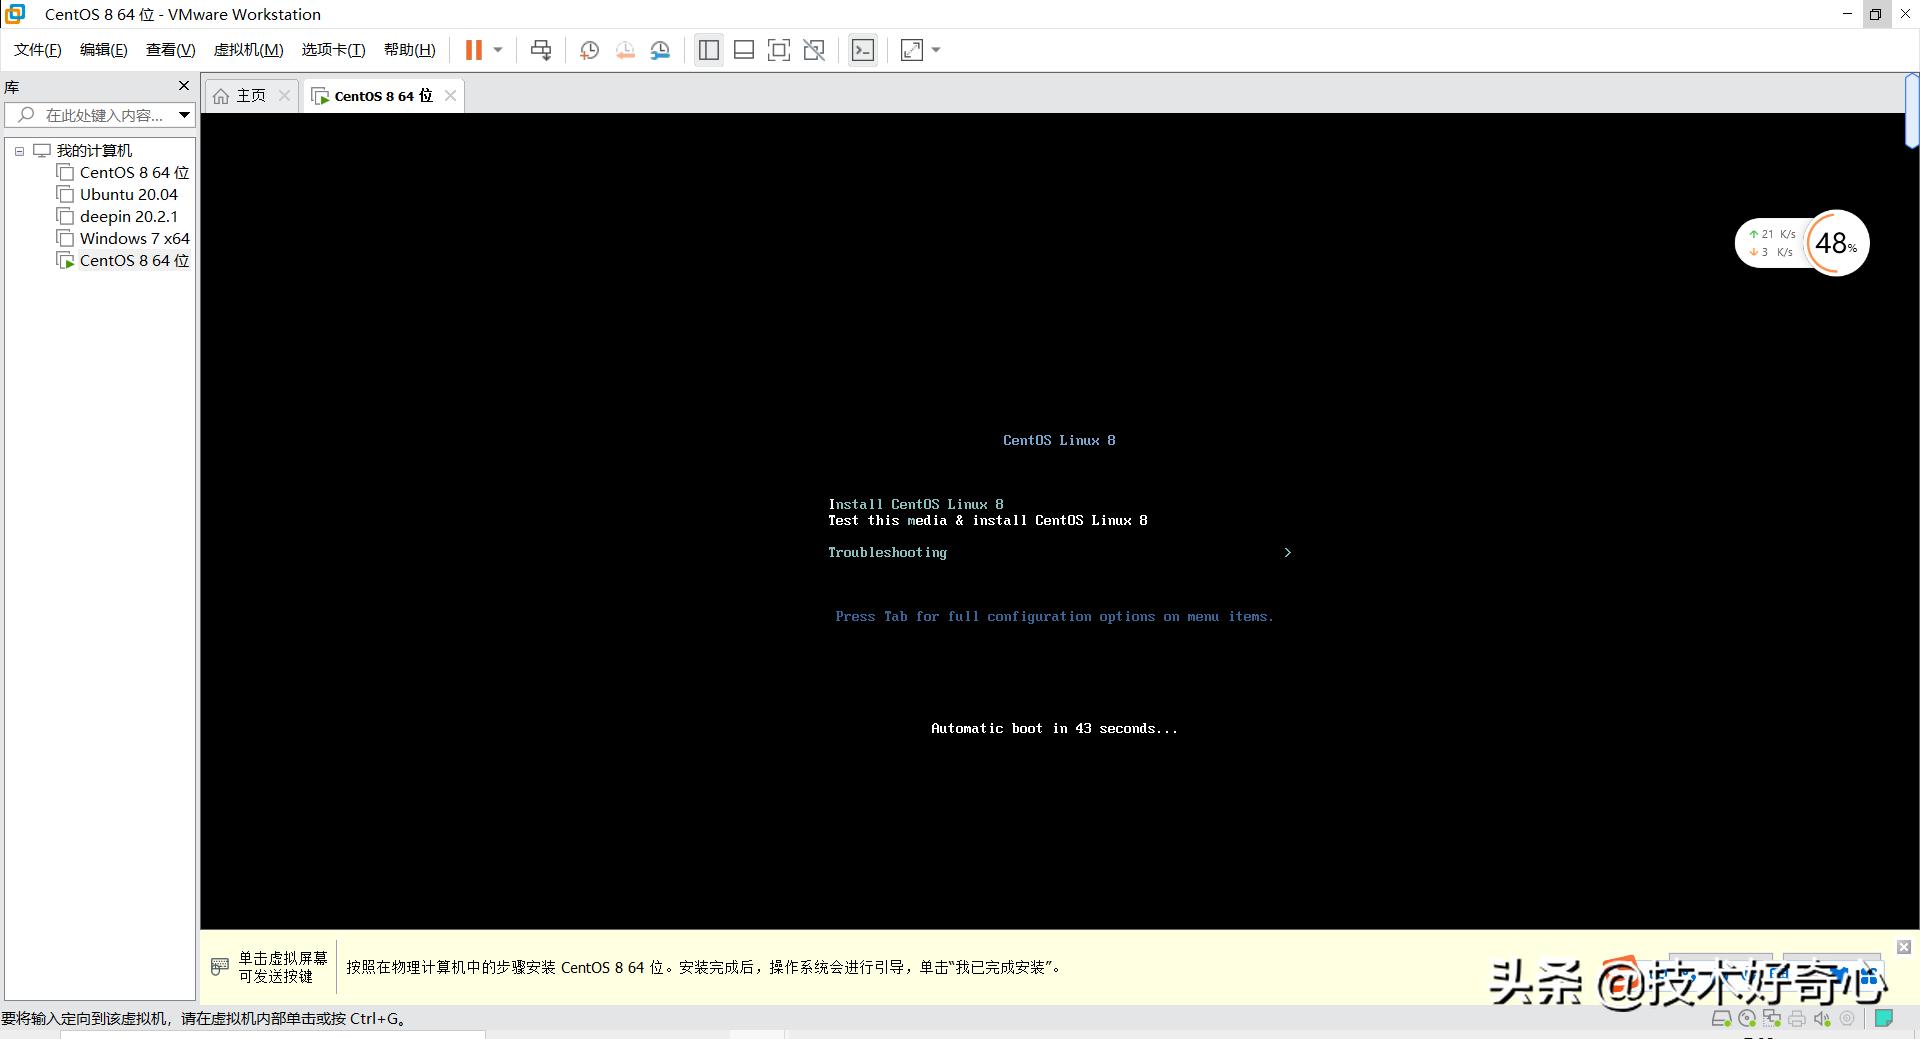Dismiss the yellow installation hint bar

point(1902,947)
